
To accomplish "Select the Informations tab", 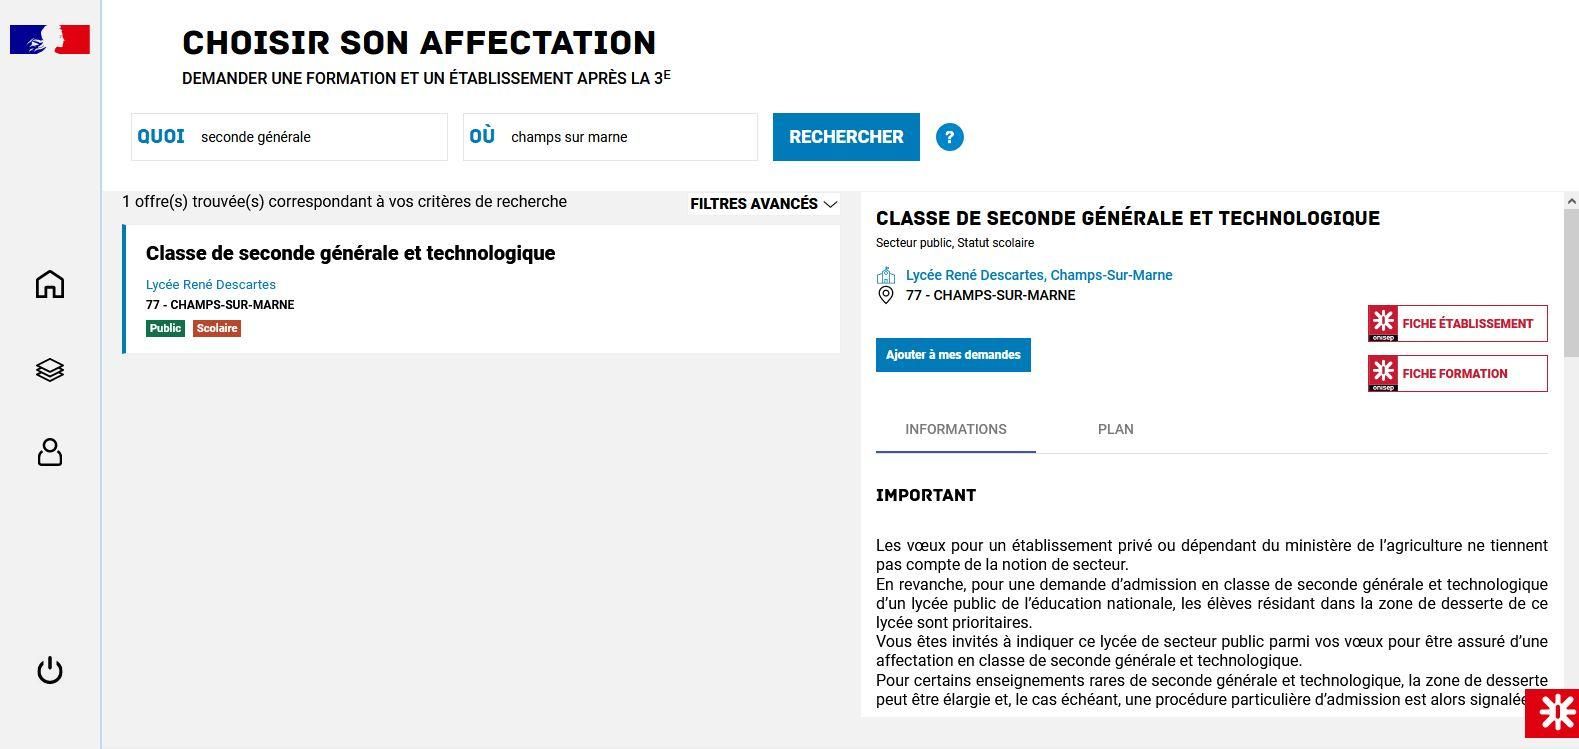I will (955, 430).
